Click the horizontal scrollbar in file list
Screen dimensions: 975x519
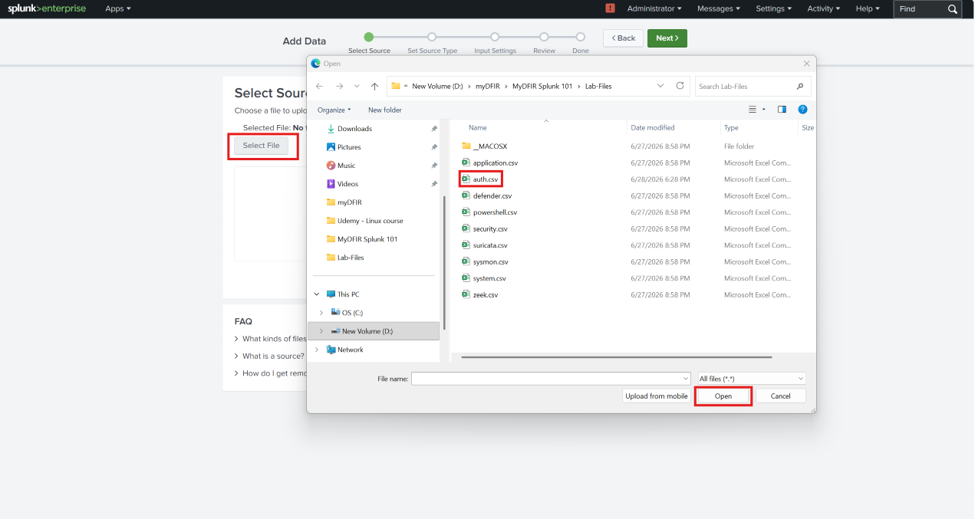pos(616,357)
